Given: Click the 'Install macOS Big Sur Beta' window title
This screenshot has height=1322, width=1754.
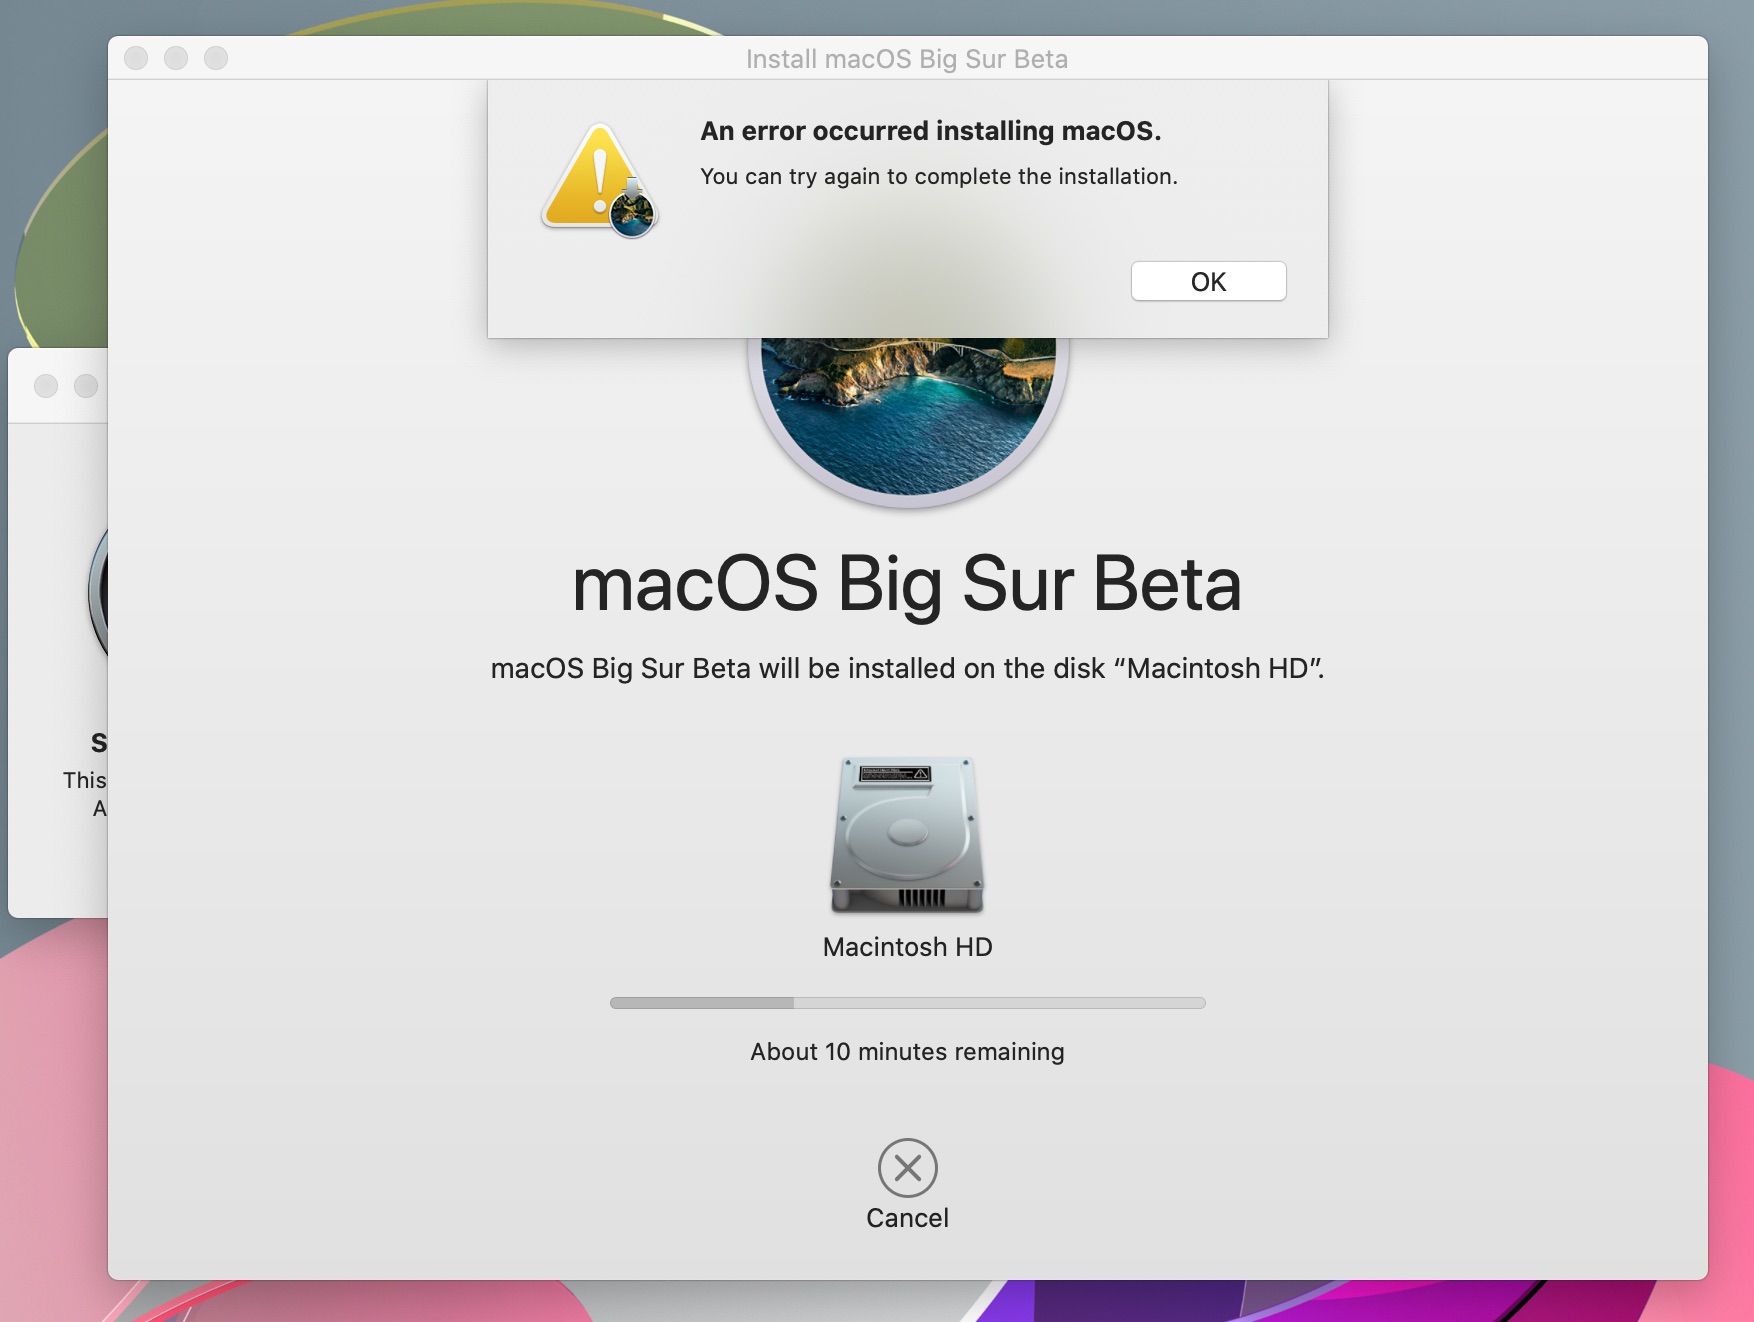Looking at the screenshot, I should [x=907, y=59].
